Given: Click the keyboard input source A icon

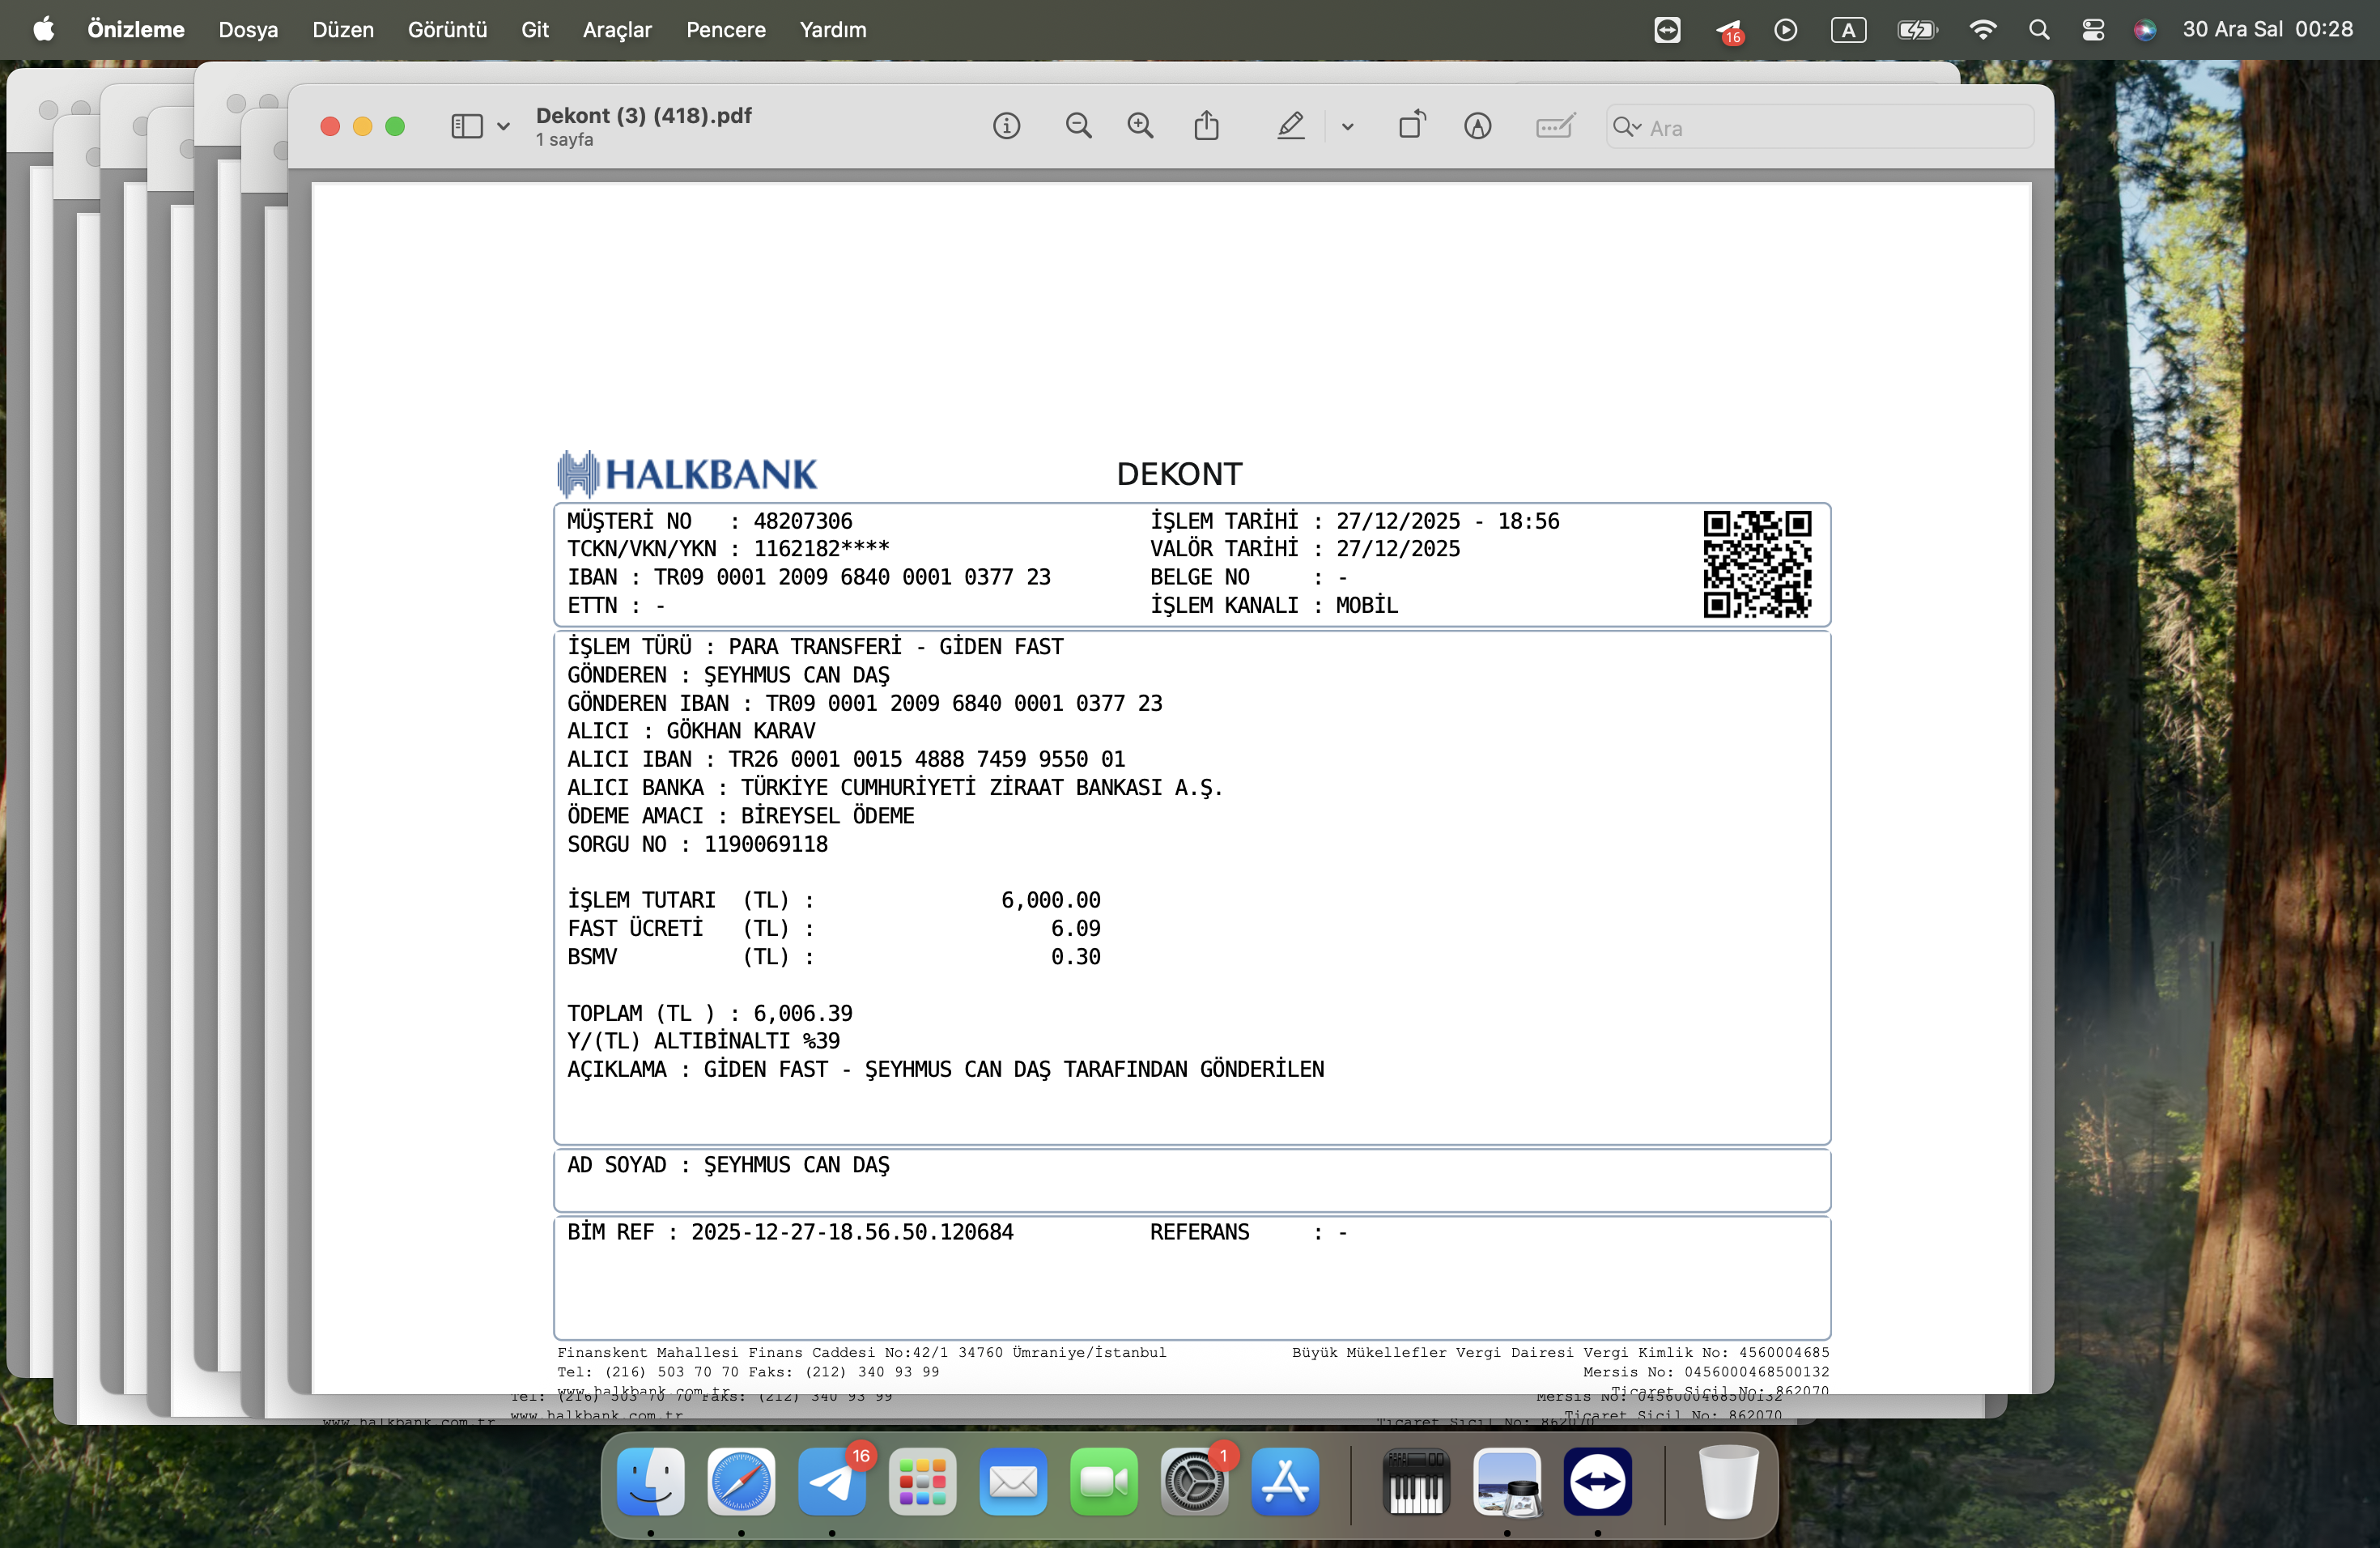Looking at the screenshot, I should pyautogui.click(x=1848, y=30).
